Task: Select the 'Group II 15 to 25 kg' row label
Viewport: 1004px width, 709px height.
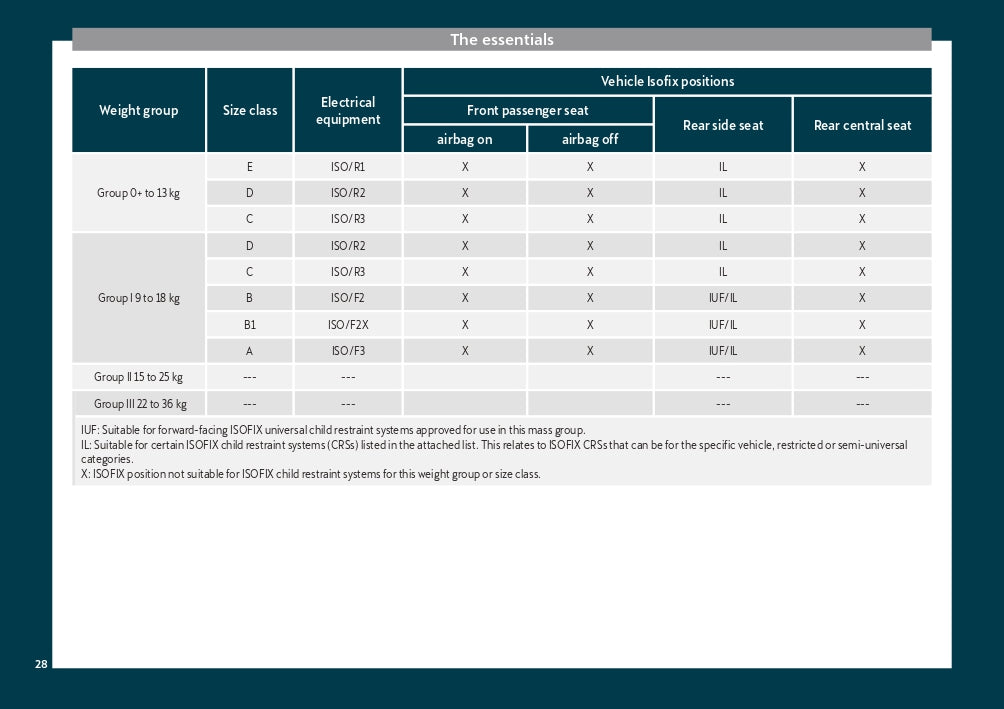Action: tap(139, 377)
